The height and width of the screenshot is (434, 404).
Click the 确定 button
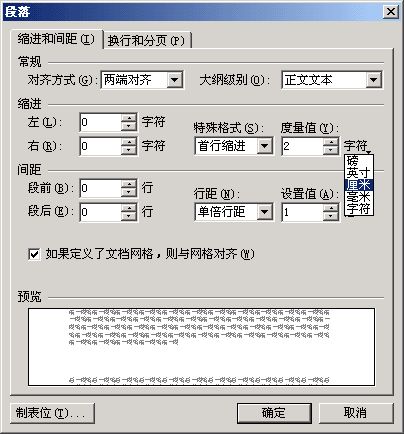click(x=274, y=413)
